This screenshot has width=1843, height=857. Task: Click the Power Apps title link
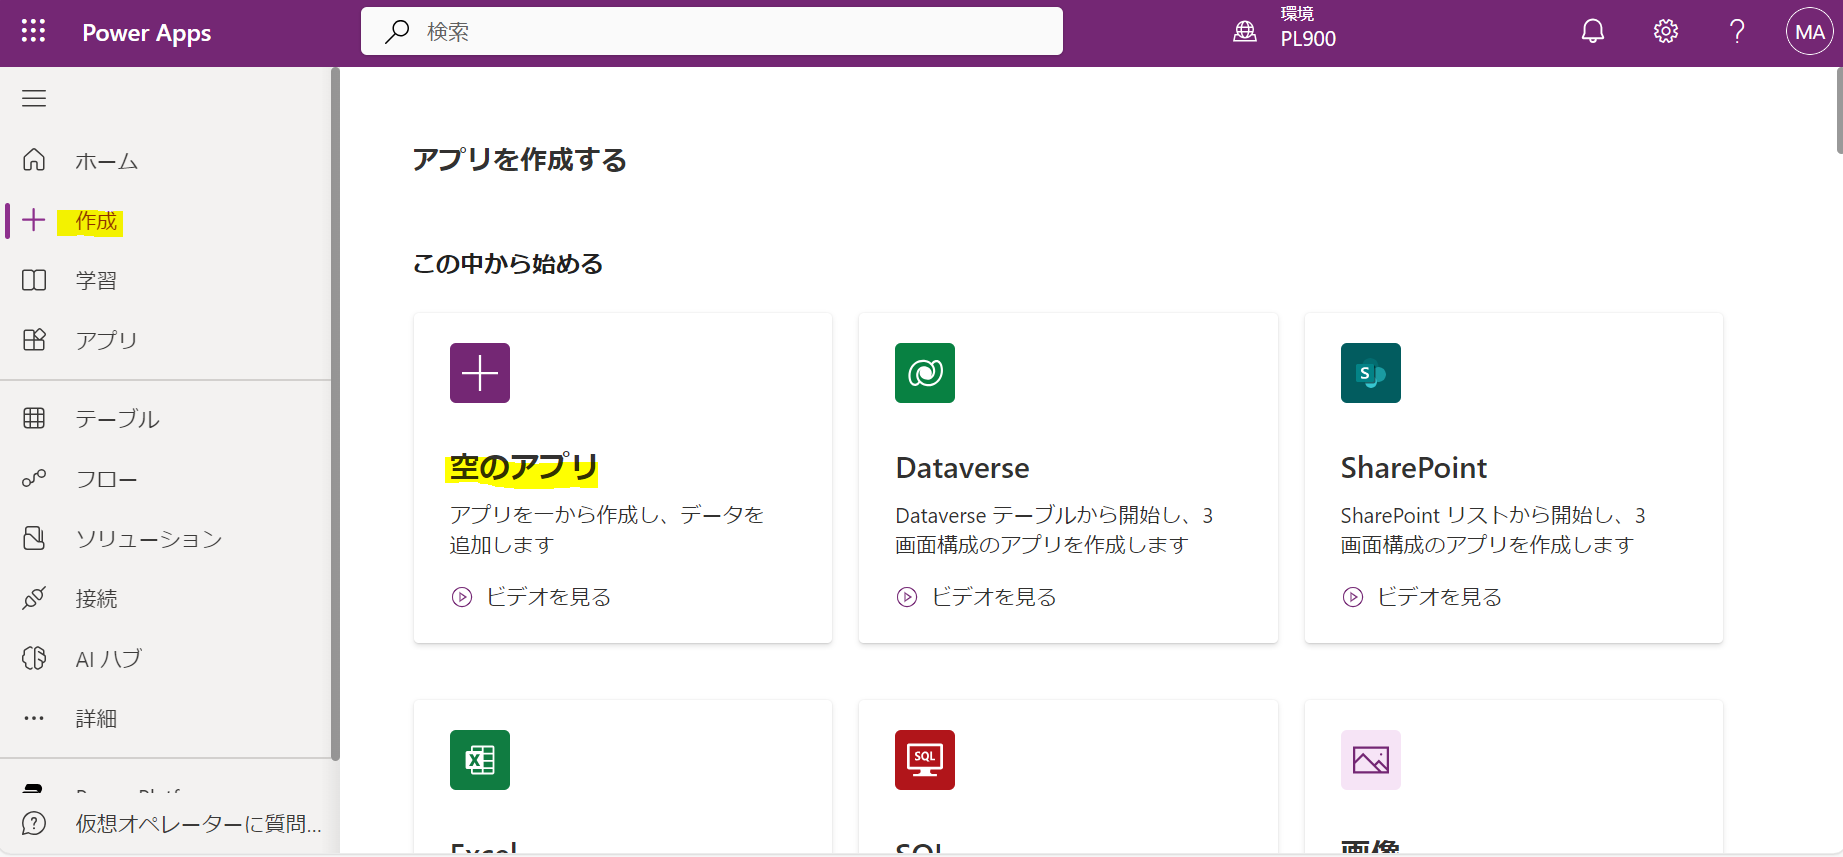(x=147, y=33)
